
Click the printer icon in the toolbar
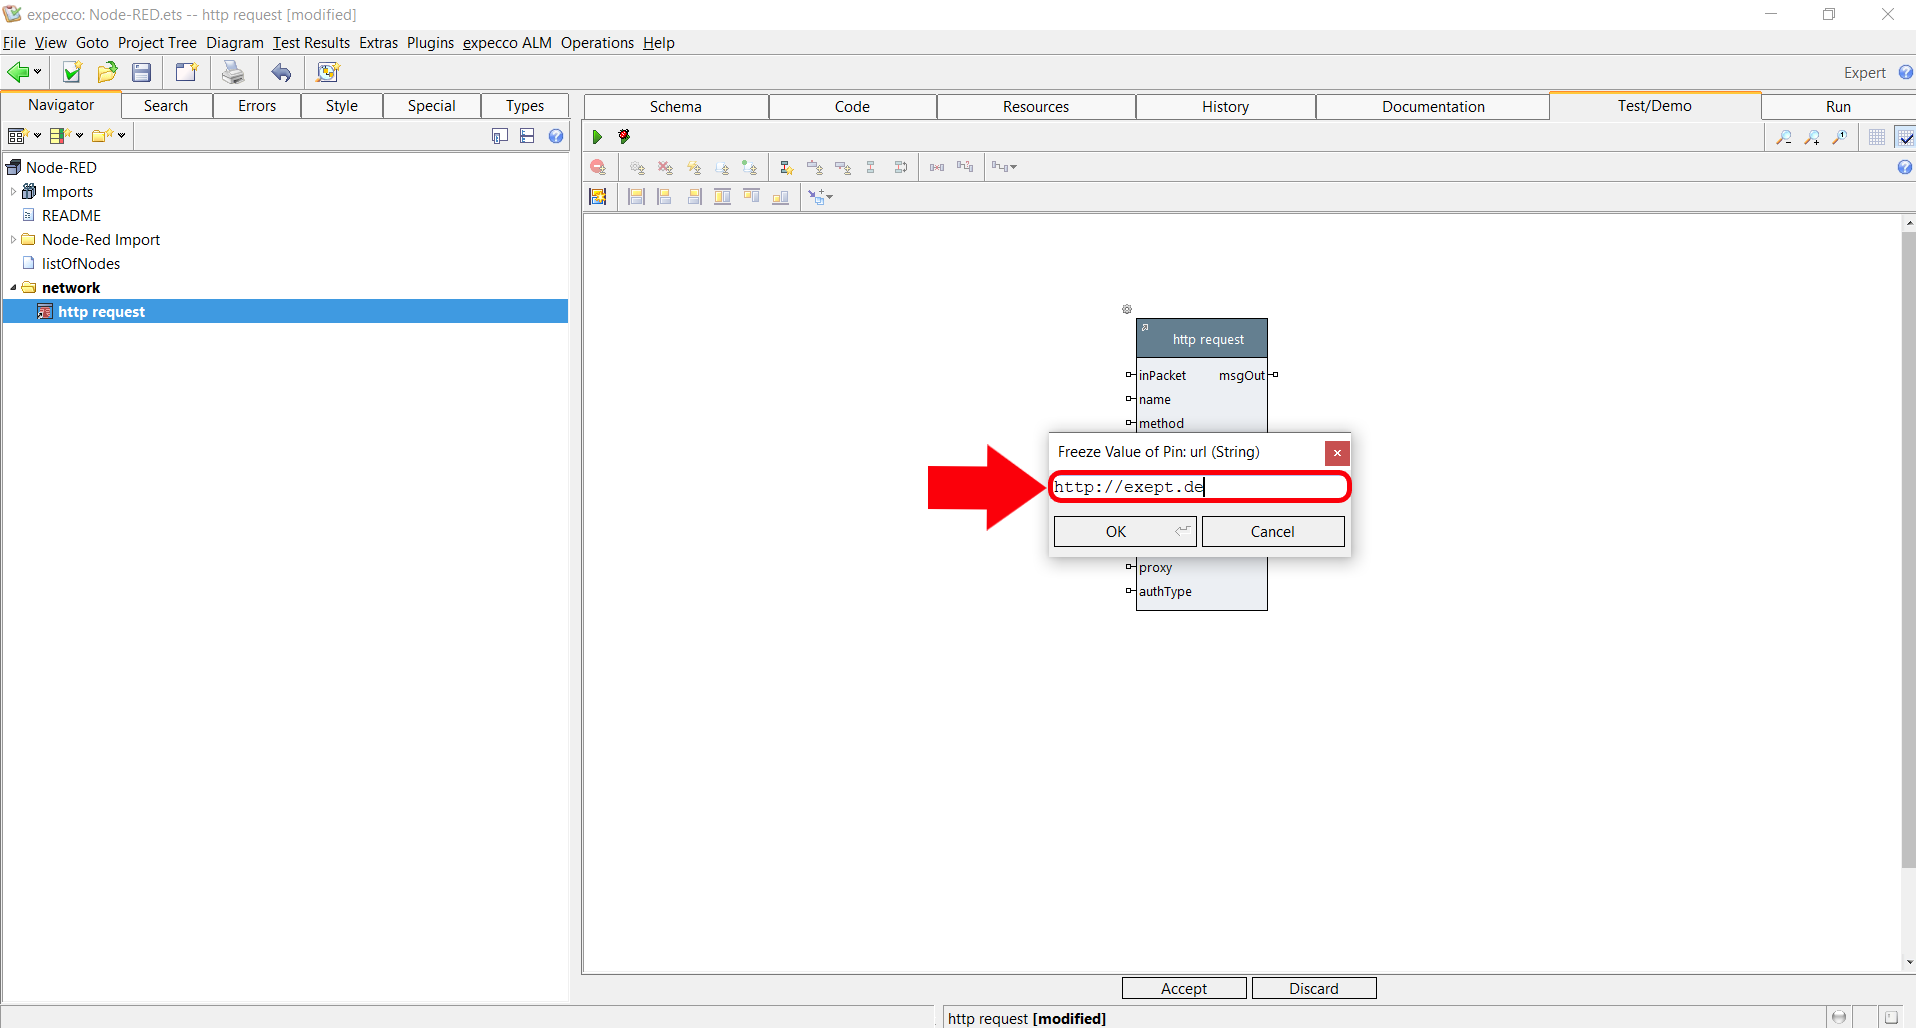click(233, 72)
